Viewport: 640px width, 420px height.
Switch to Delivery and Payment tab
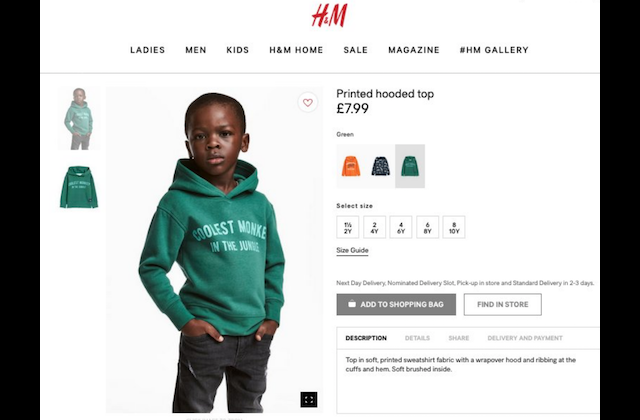click(525, 338)
